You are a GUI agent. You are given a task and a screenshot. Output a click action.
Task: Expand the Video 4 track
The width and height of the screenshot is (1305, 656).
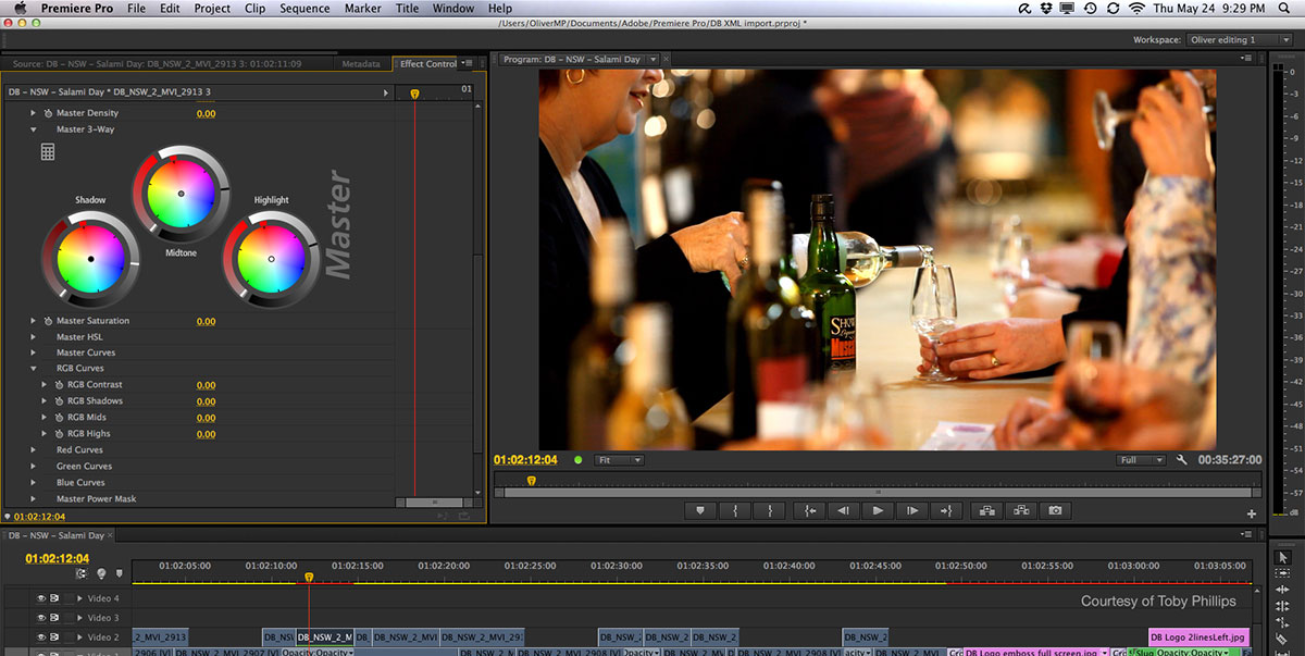click(79, 598)
